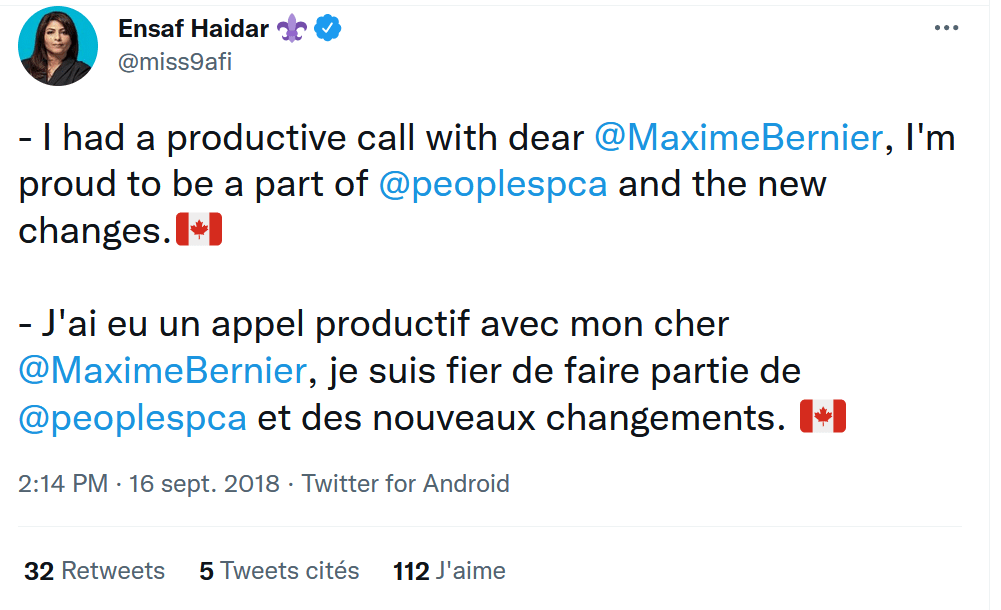Open the @miss9afi handle link
The image size is (1001, 610).
[175, 61]
